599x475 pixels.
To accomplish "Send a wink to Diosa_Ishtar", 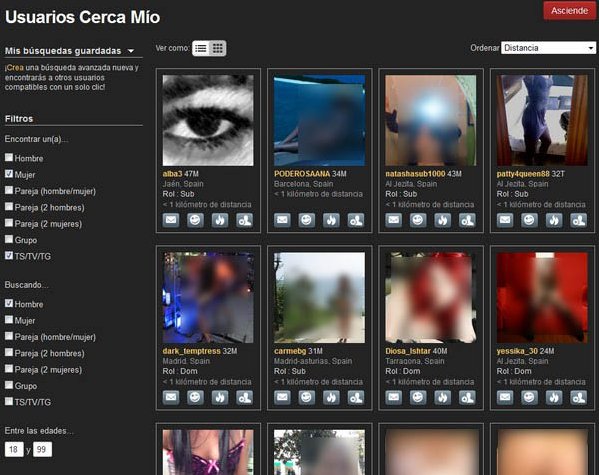I will (418, 397).
